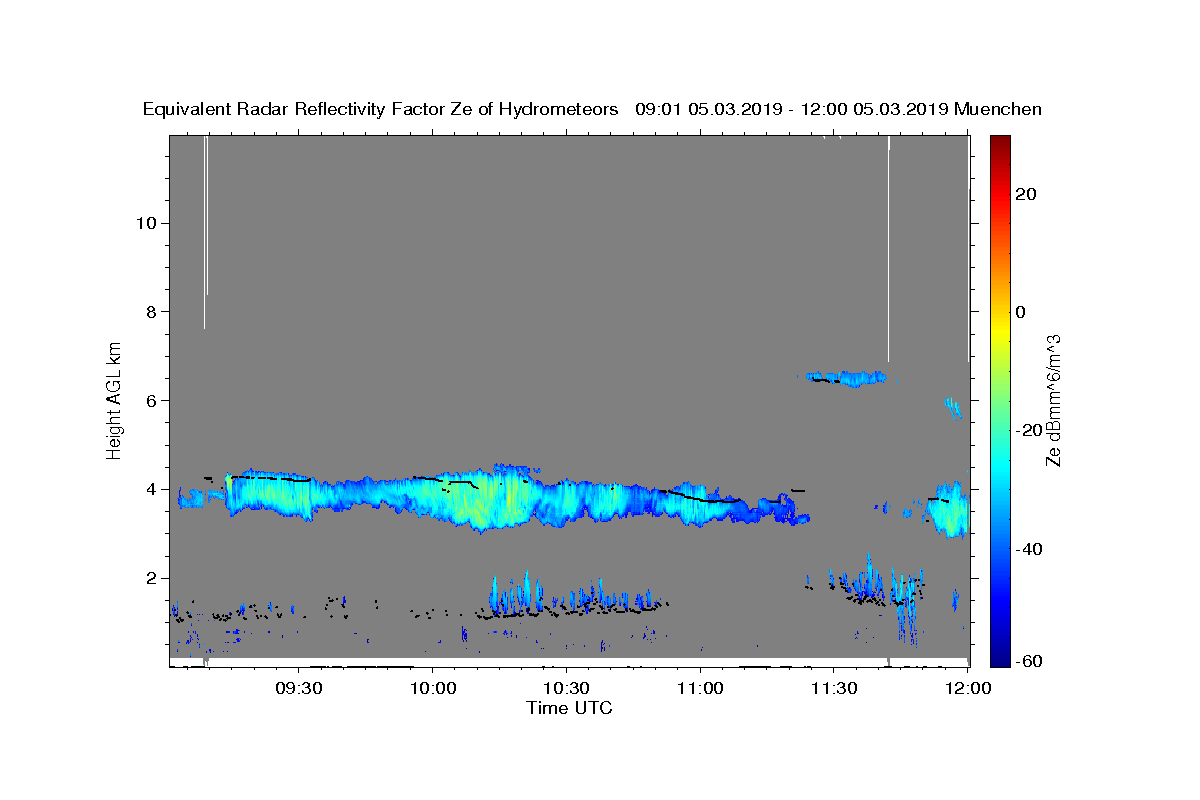Viewport: 1200px width, 800px height.
Task: Click the height axis value 4
Action: click(150, 489)
